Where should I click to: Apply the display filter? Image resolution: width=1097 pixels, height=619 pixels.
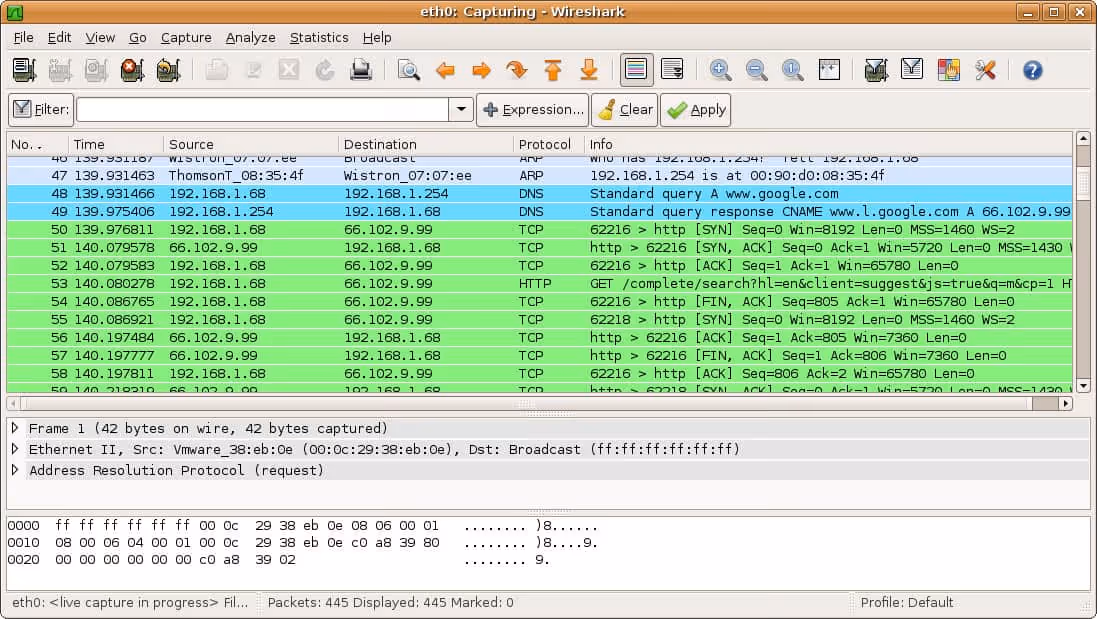[x=696, y=110]
